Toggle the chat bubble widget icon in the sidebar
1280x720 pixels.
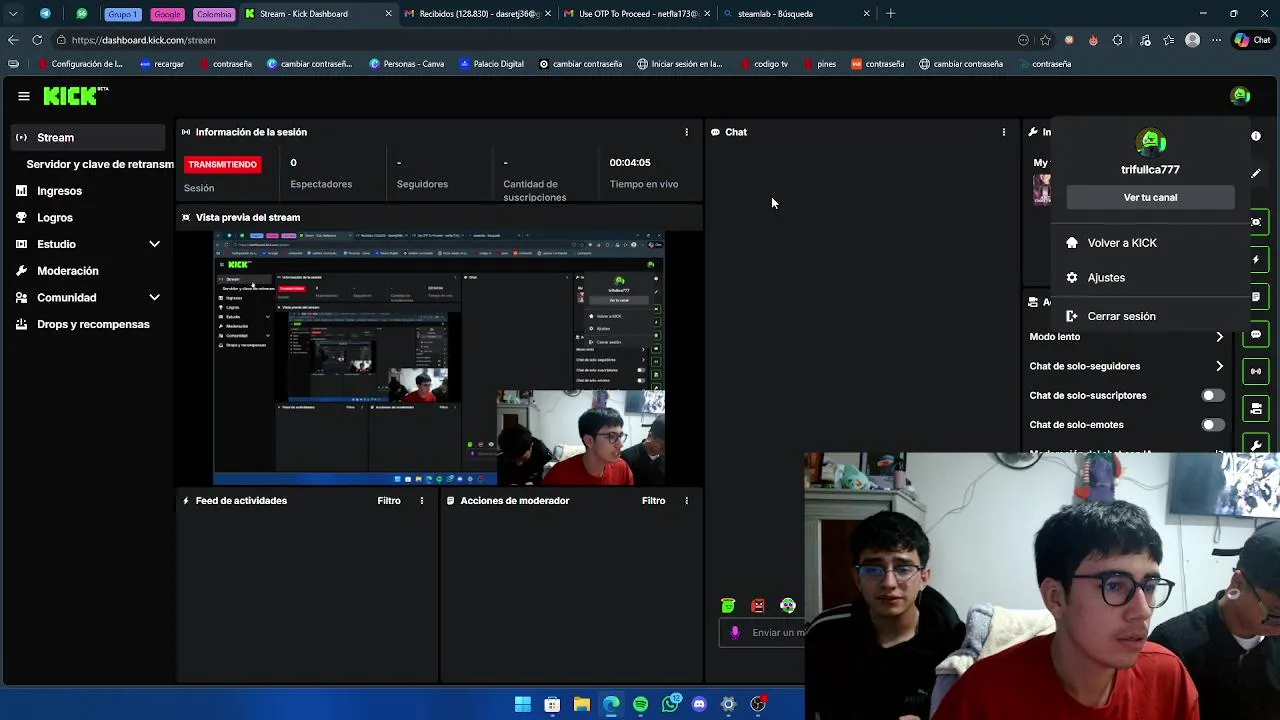coord(1256,334)
